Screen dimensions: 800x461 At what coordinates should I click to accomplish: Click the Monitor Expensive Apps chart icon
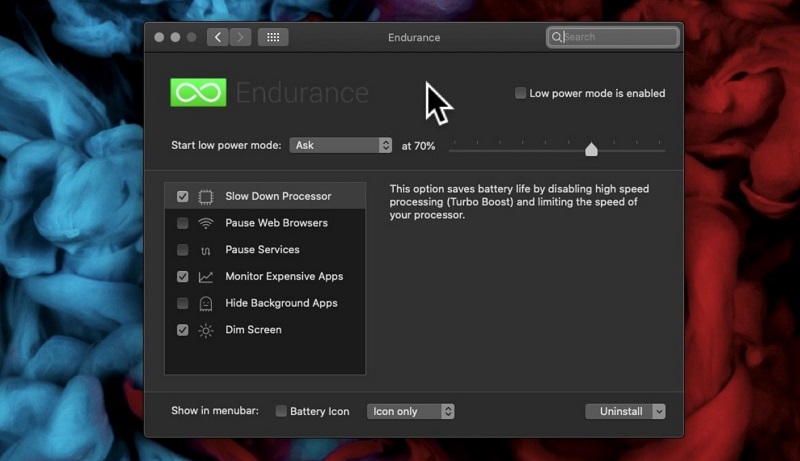(206, 277)
